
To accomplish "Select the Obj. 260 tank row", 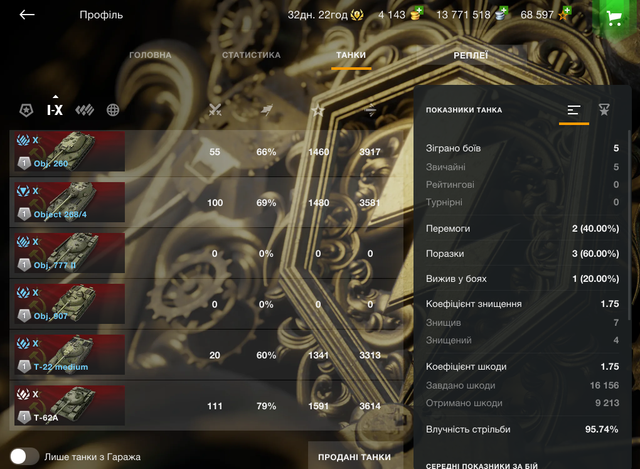I will pyautogui.click(x=206, y=151).
